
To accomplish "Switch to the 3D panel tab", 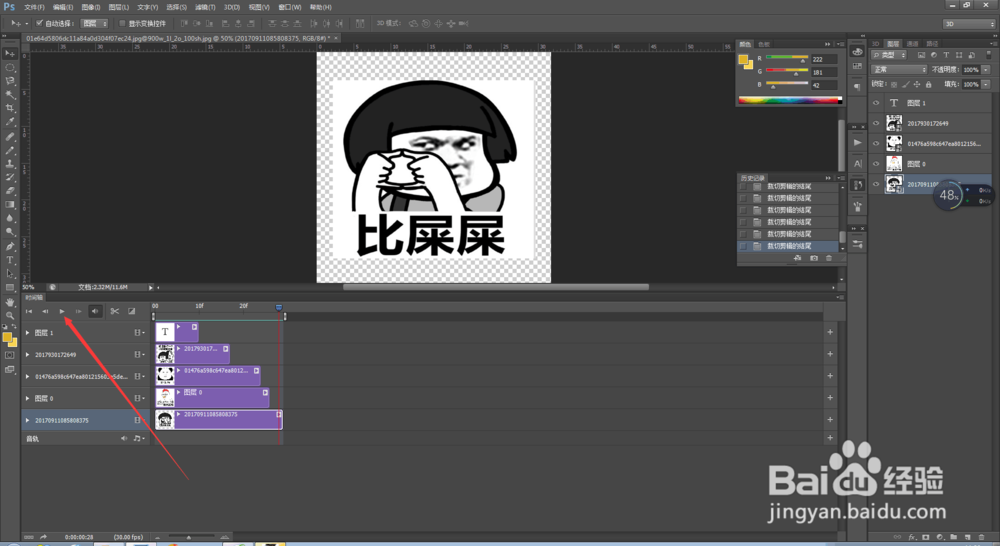I will click(876, 43).
